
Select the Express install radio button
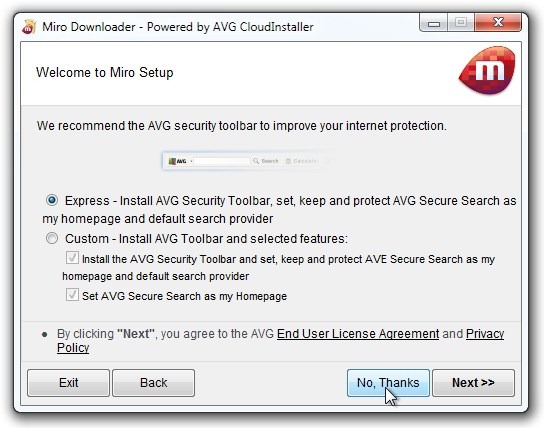(52, 200)
